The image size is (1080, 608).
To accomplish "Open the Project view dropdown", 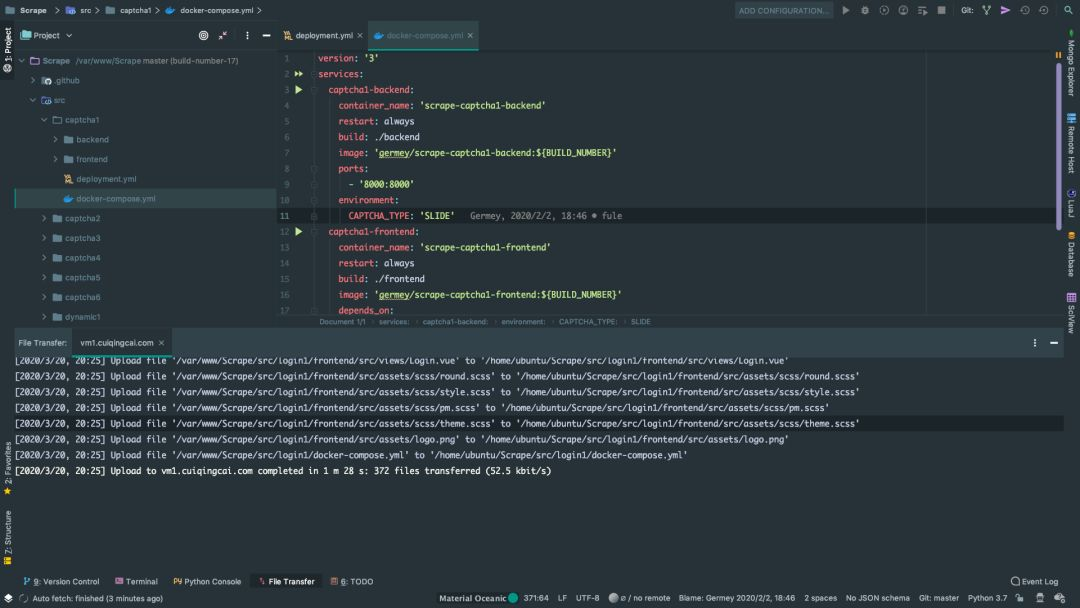I will point(46,35).
